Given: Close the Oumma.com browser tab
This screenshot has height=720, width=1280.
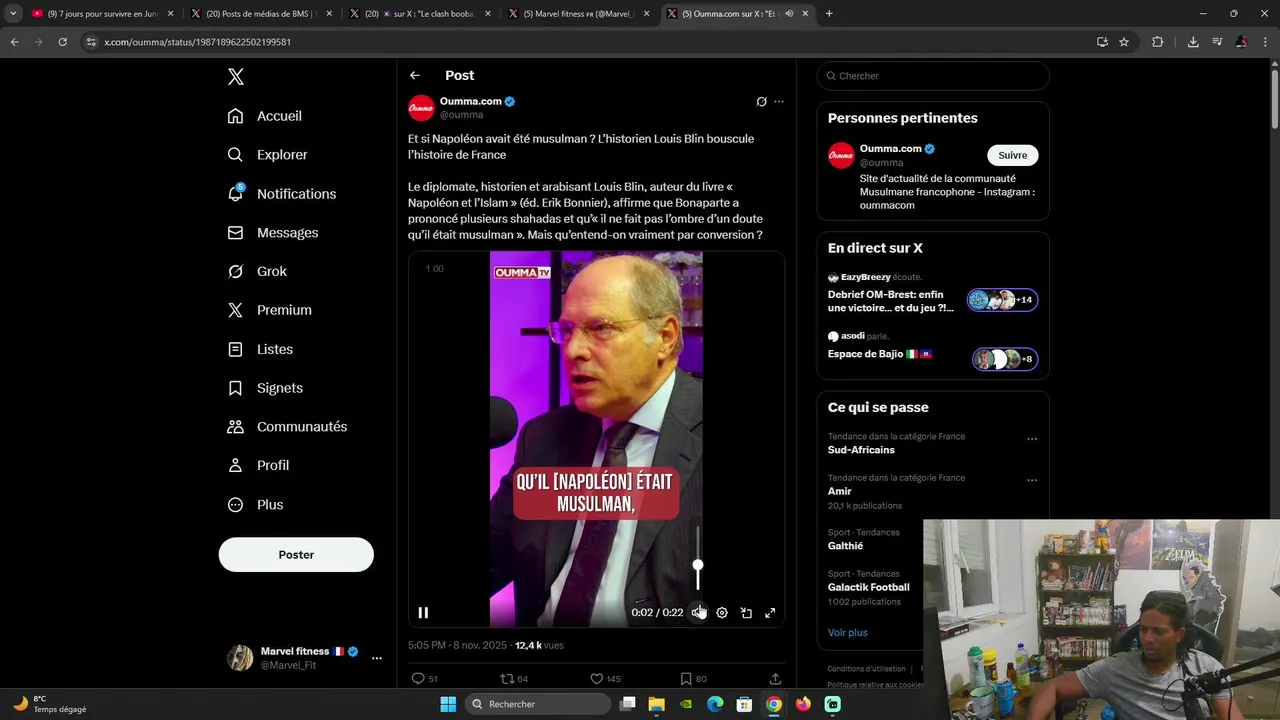Looking at the screenshot, I should coord(805,14).
